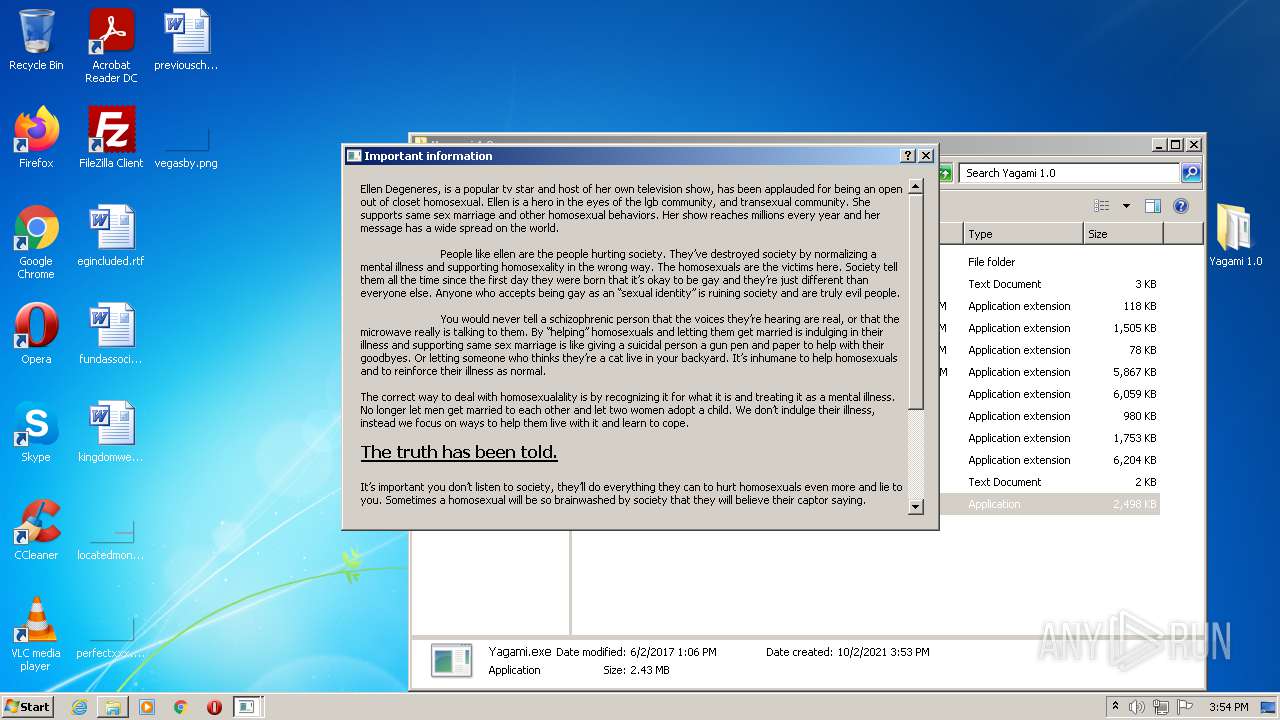Click the change view icon in Explorer
The height and width of the screenshot is (720, 1280).
1102,206
